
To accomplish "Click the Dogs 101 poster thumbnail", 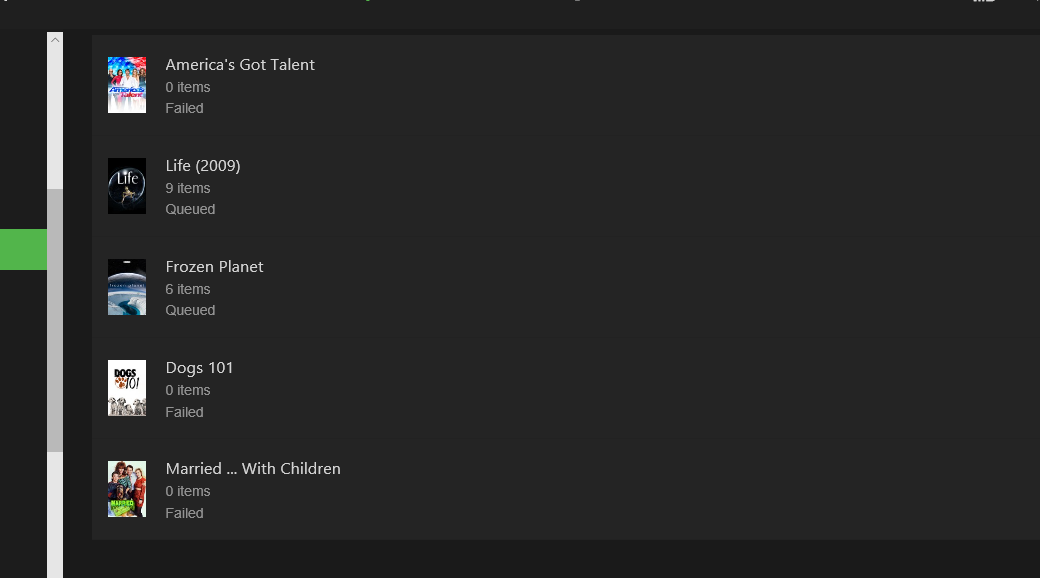I will 127,388.
